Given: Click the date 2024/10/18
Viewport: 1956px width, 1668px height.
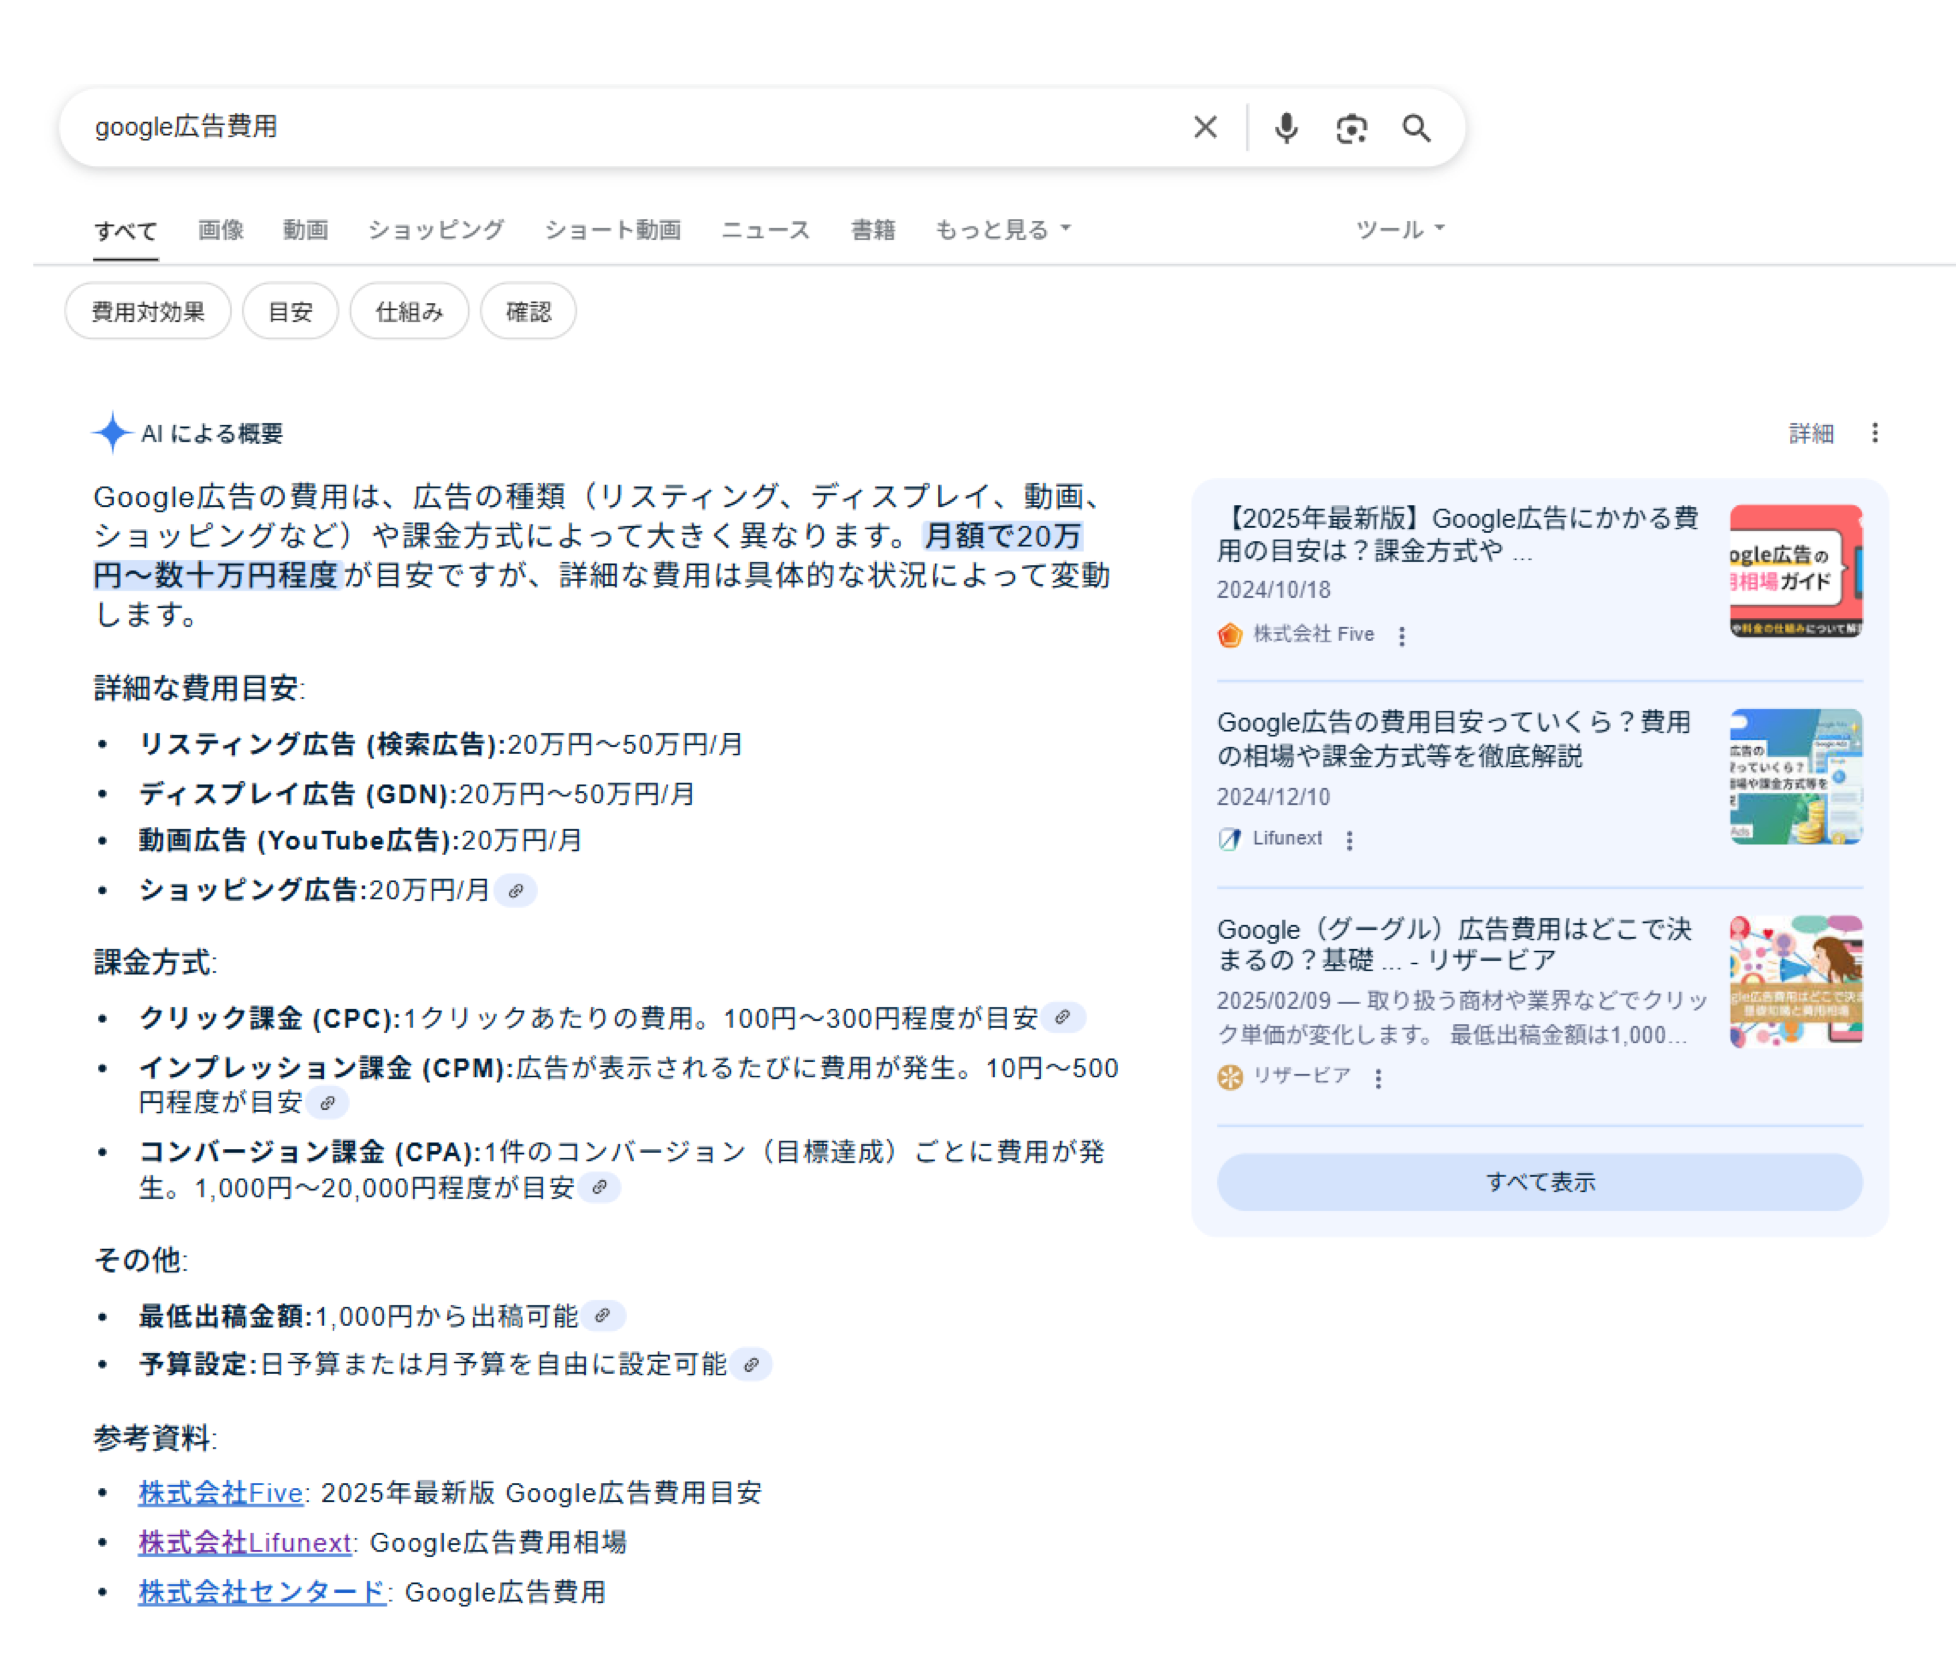Looking at the screenshot, I should pos(1273,590).
